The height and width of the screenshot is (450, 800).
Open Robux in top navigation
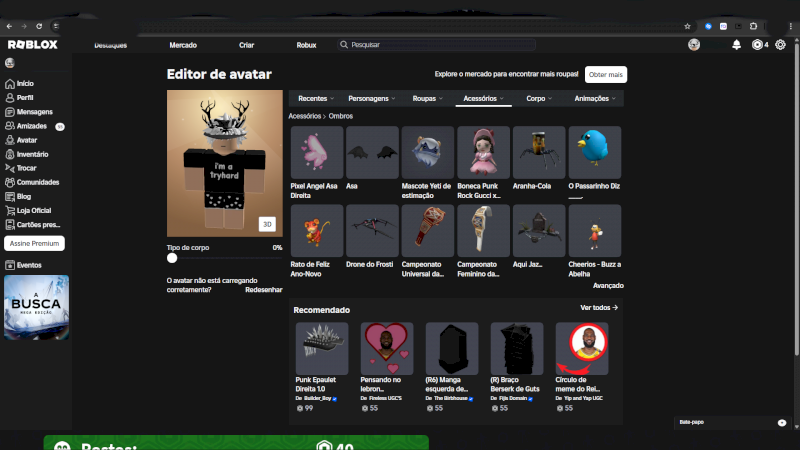(x=306, y=45)
